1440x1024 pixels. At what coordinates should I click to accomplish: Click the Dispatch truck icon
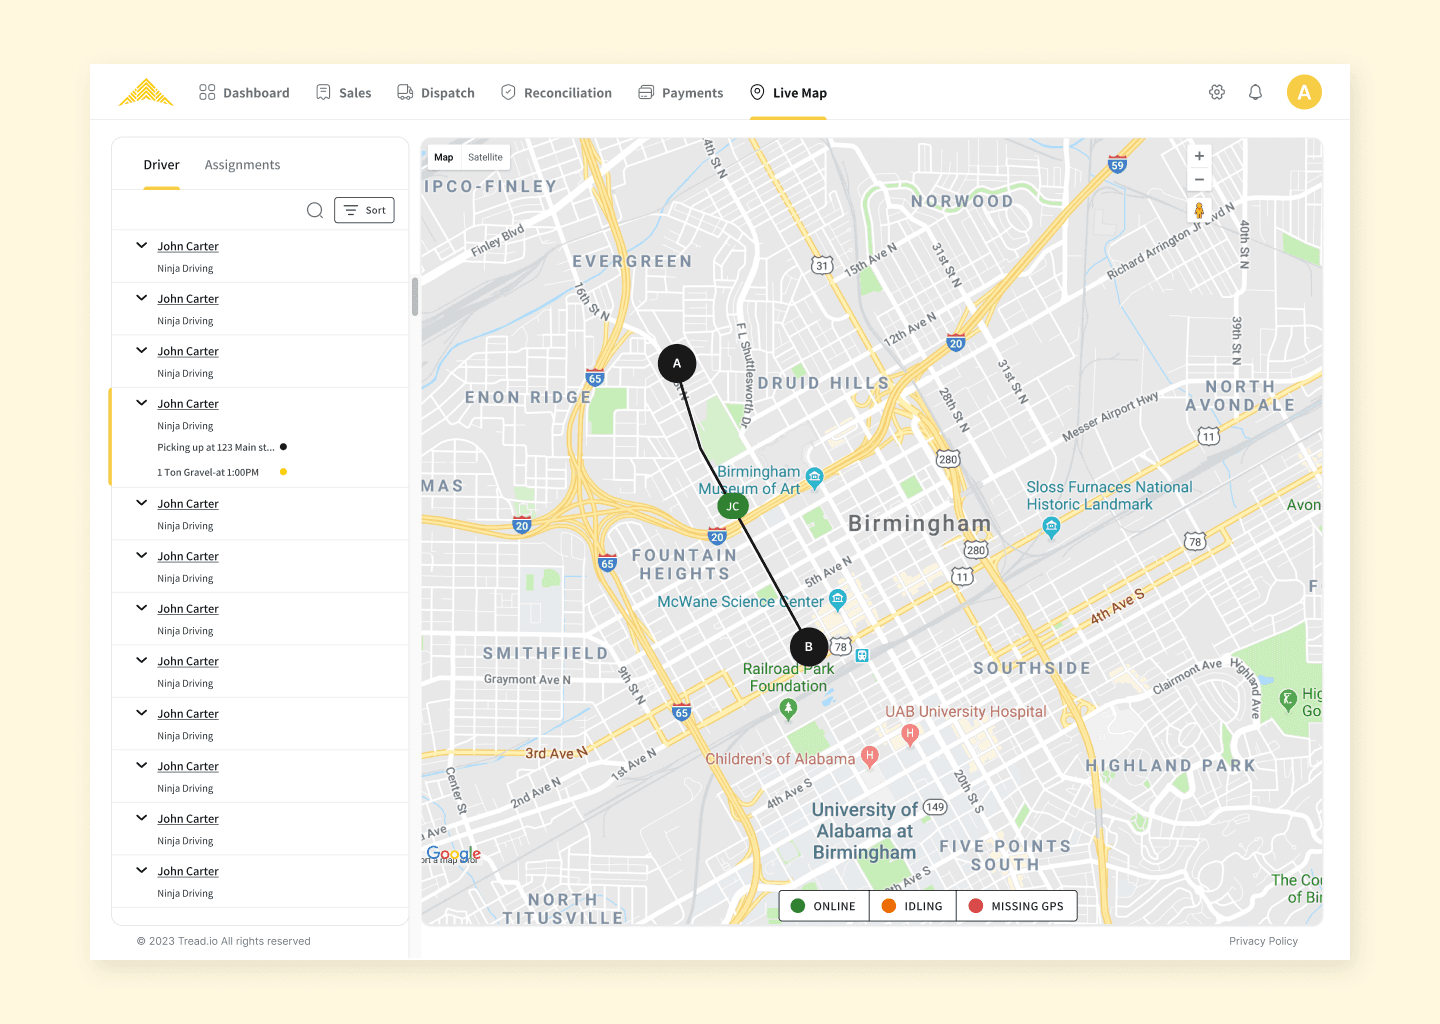coord(405,92)
